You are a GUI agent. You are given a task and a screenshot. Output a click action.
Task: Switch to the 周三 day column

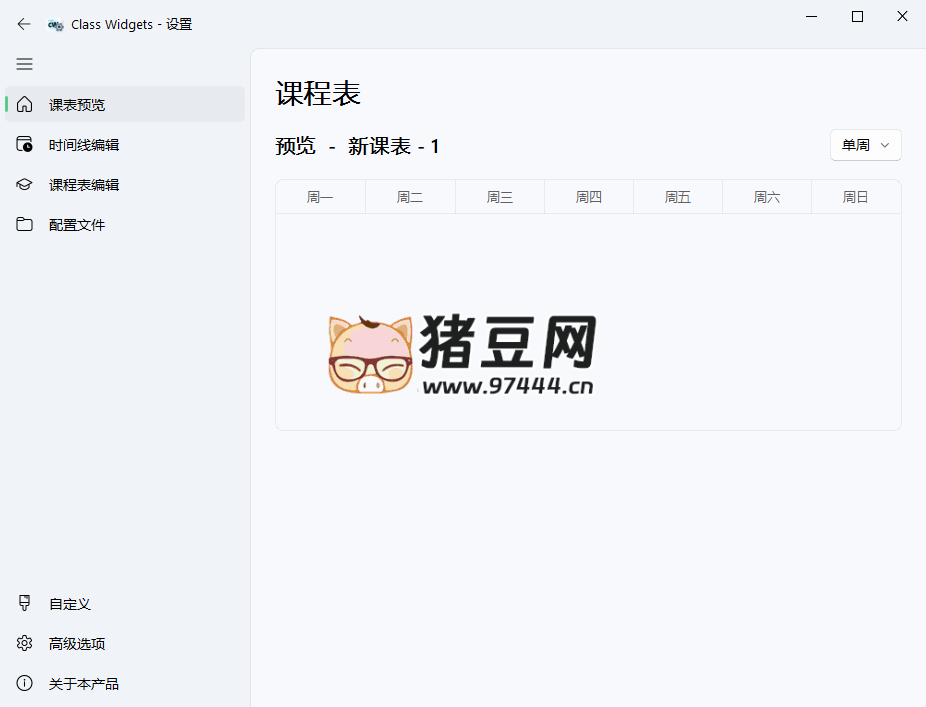[x=499, y=196]
